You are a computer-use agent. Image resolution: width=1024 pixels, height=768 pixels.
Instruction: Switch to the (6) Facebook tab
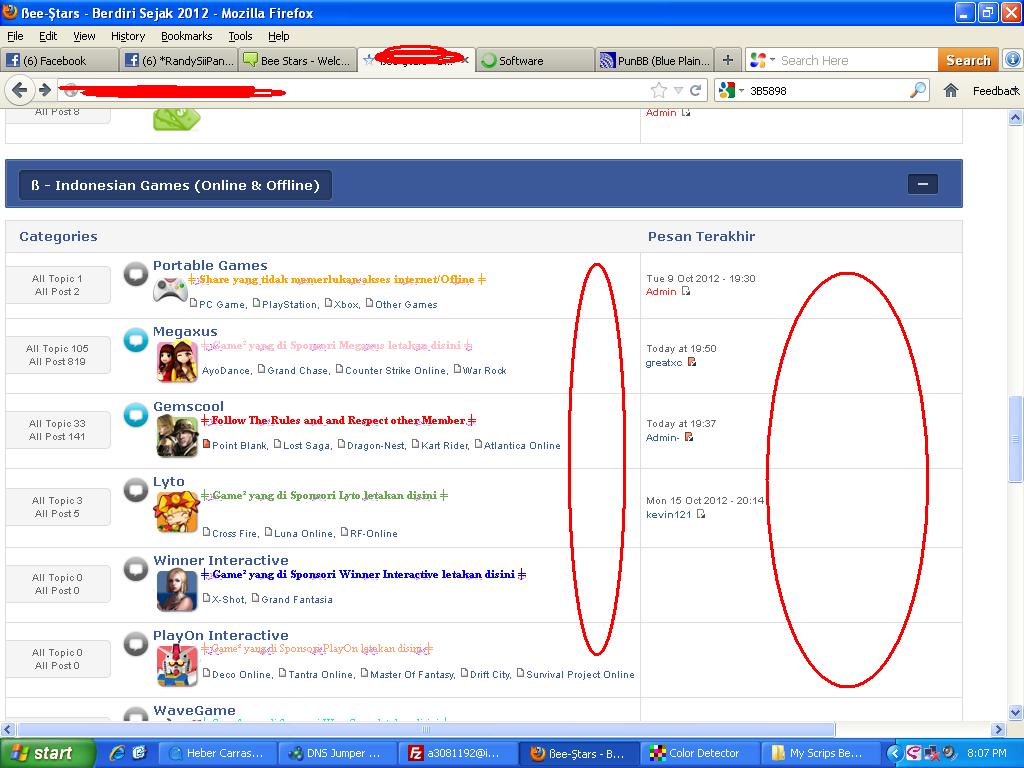coord(59,60)
